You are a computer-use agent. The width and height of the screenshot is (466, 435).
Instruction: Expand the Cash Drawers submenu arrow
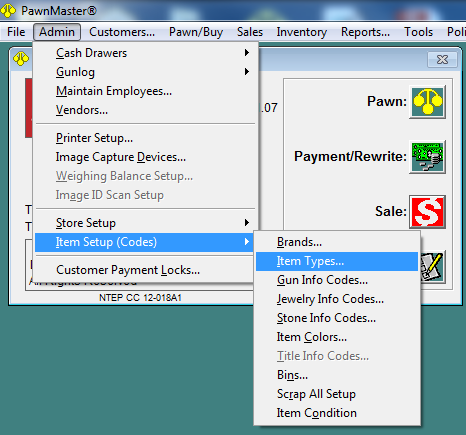pos(247,53)
